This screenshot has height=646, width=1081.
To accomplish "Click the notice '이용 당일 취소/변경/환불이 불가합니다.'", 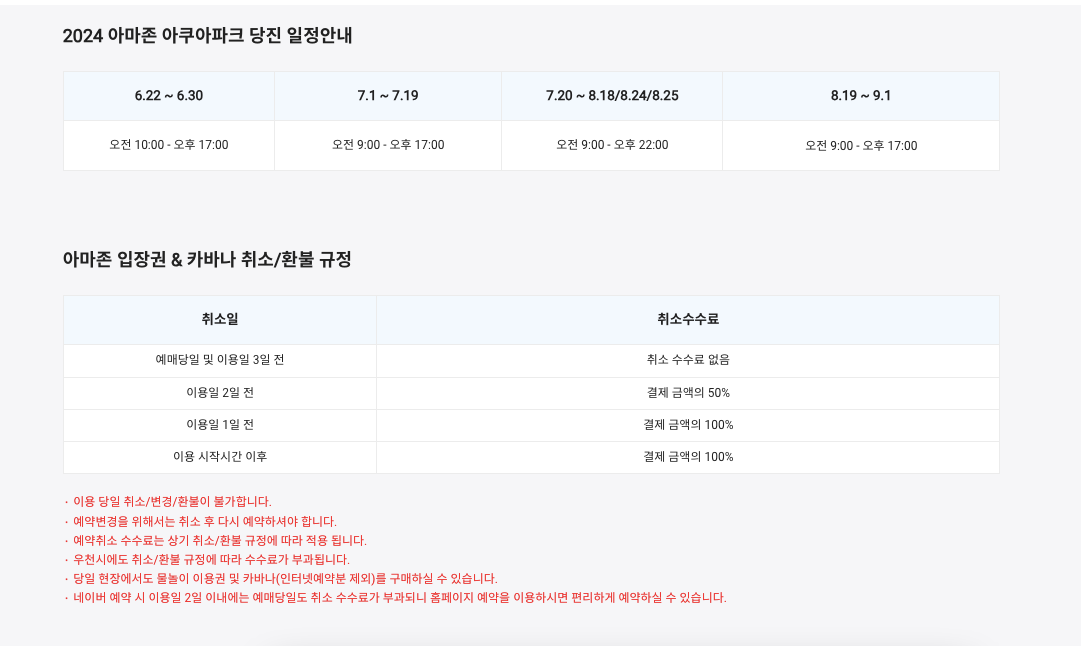I will coord(172,502).
